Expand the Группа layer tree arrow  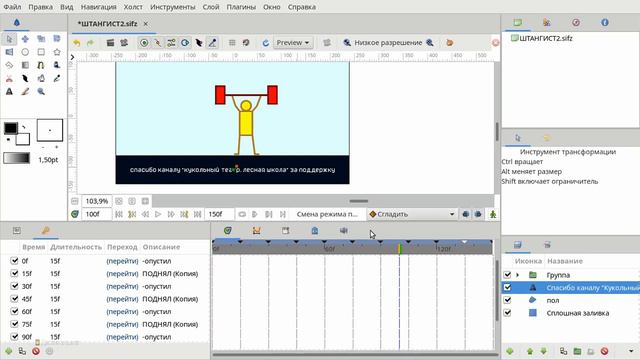coord(518,275)
